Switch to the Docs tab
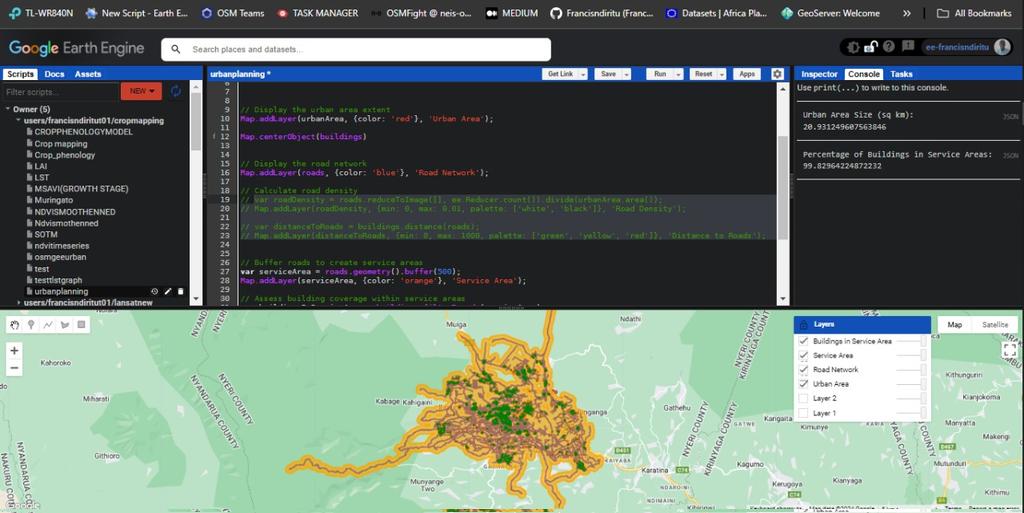 tap(54, 74)
